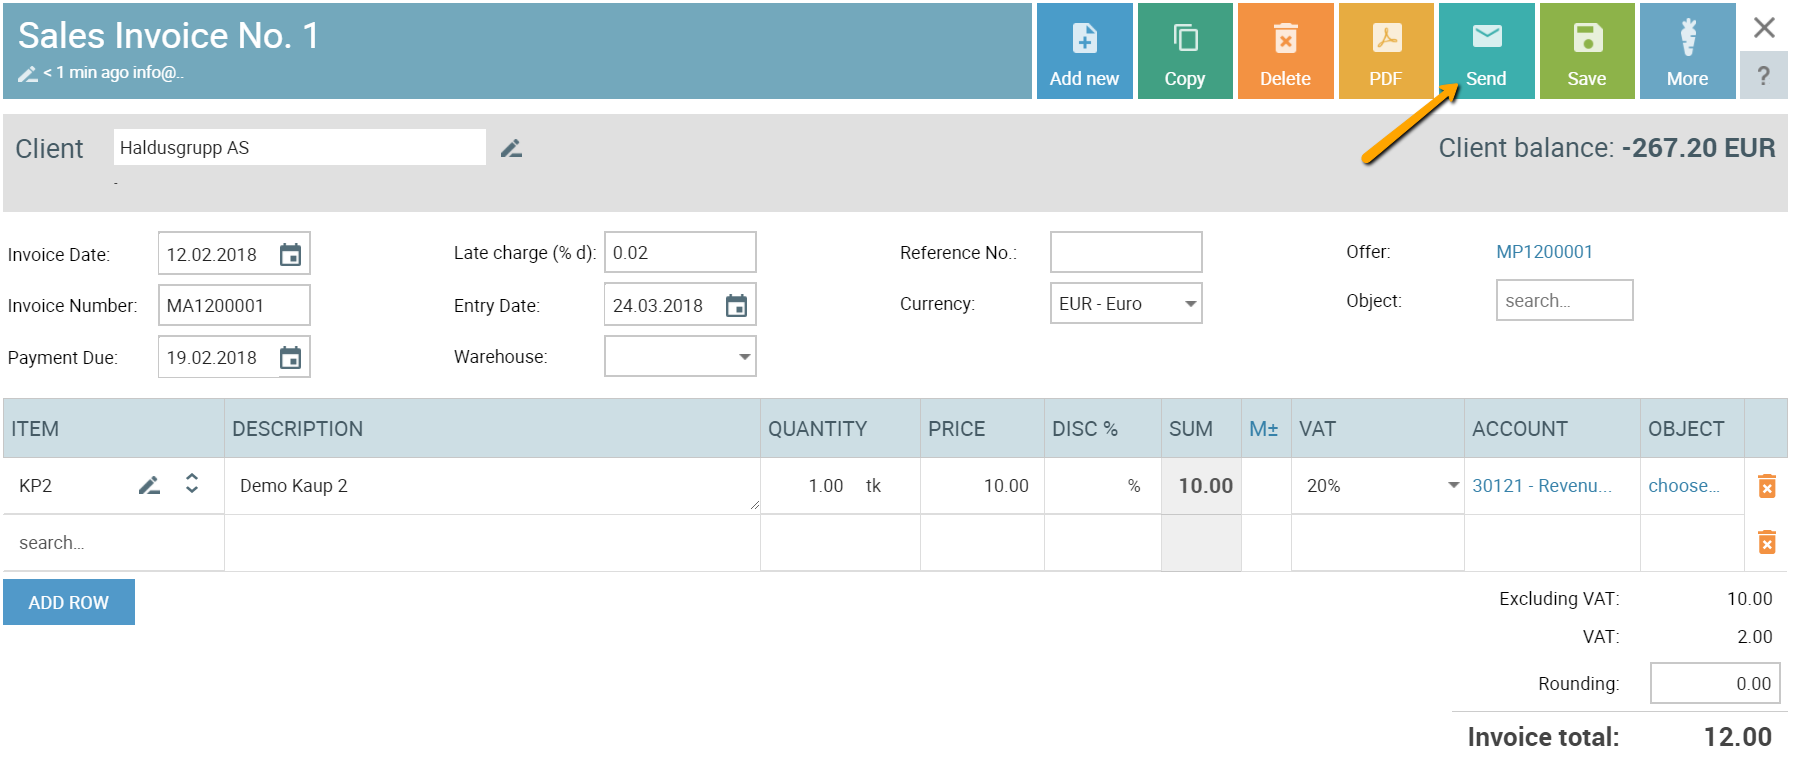Click the Object search field
Viewport: 1794px width, 768px height.
pyautogui.click(x=1564, y=300)
